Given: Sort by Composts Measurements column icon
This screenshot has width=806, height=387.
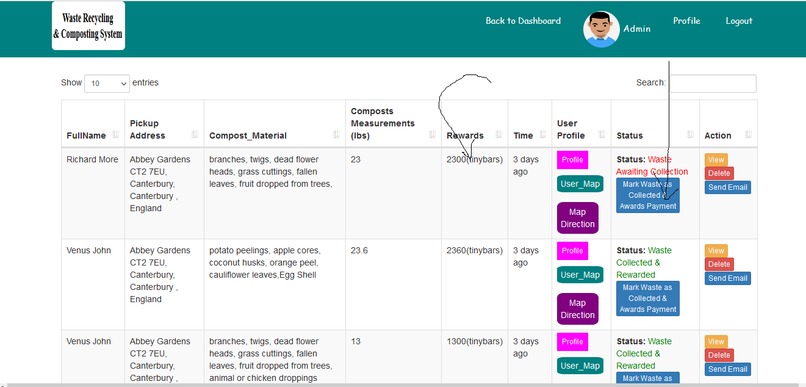Looking at the screenshot, I should point(432,135).
